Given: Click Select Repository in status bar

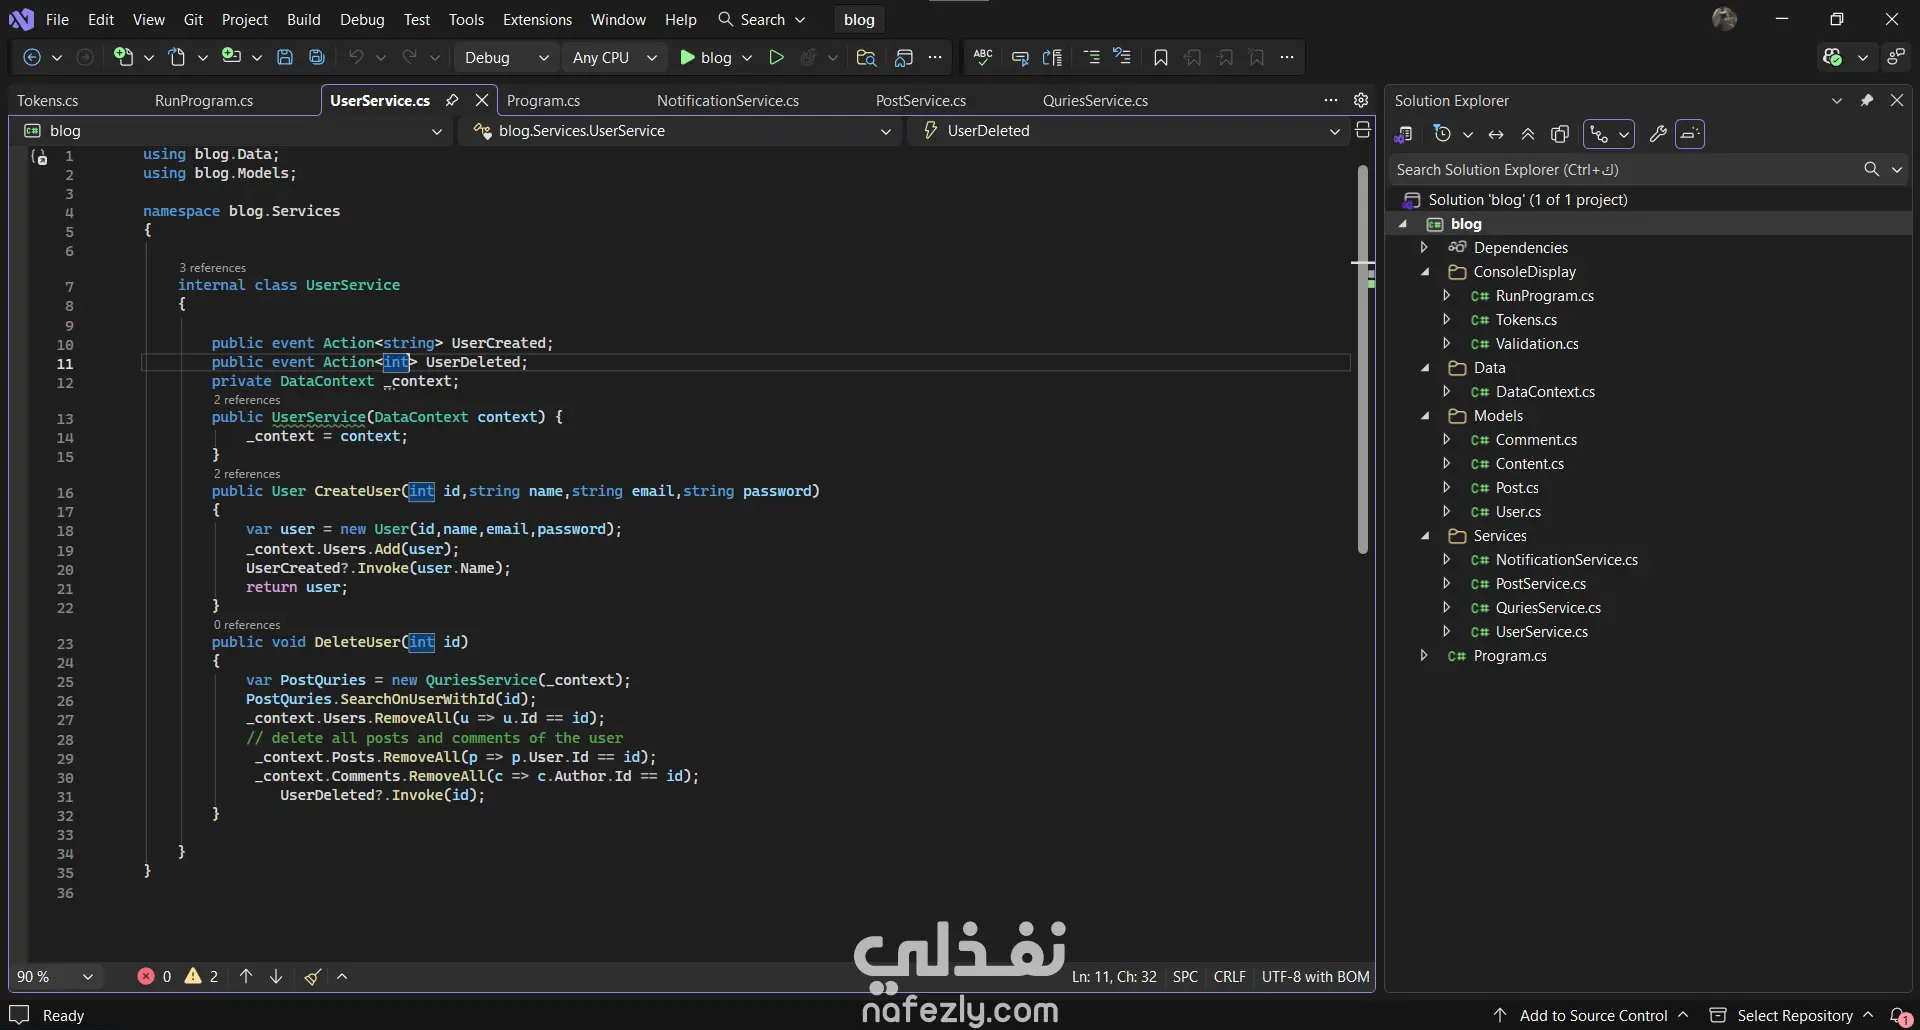Looking at the screenshot, I should [1794, 1015].
